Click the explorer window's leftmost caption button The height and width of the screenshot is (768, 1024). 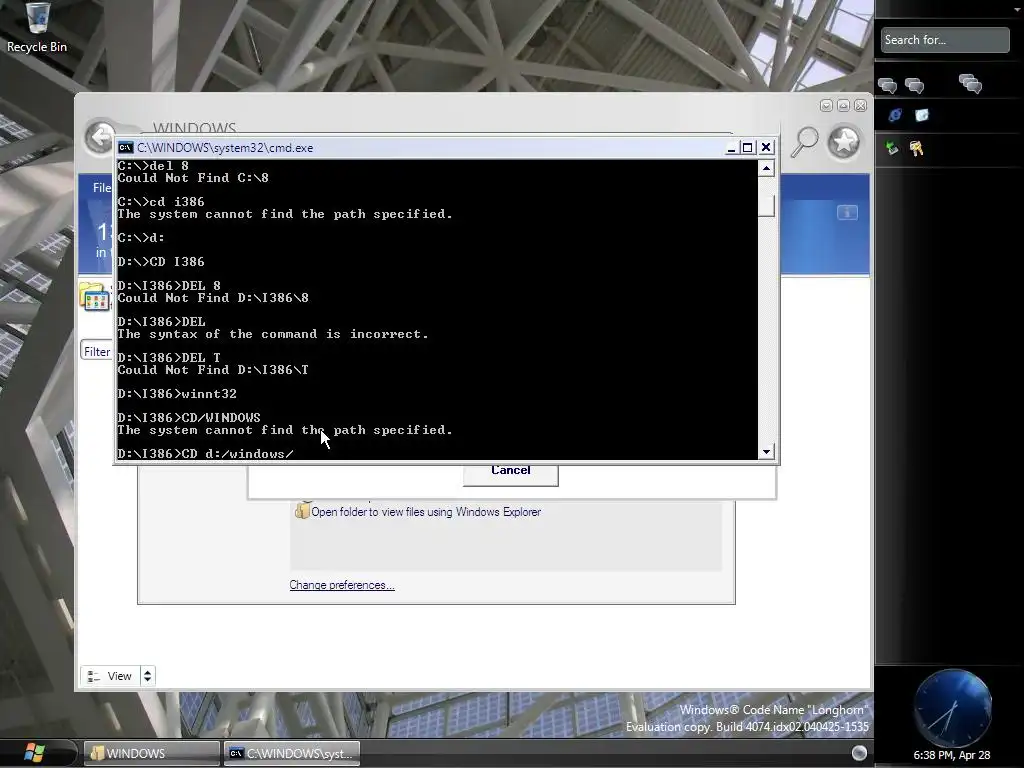click(x=826, y=106)
